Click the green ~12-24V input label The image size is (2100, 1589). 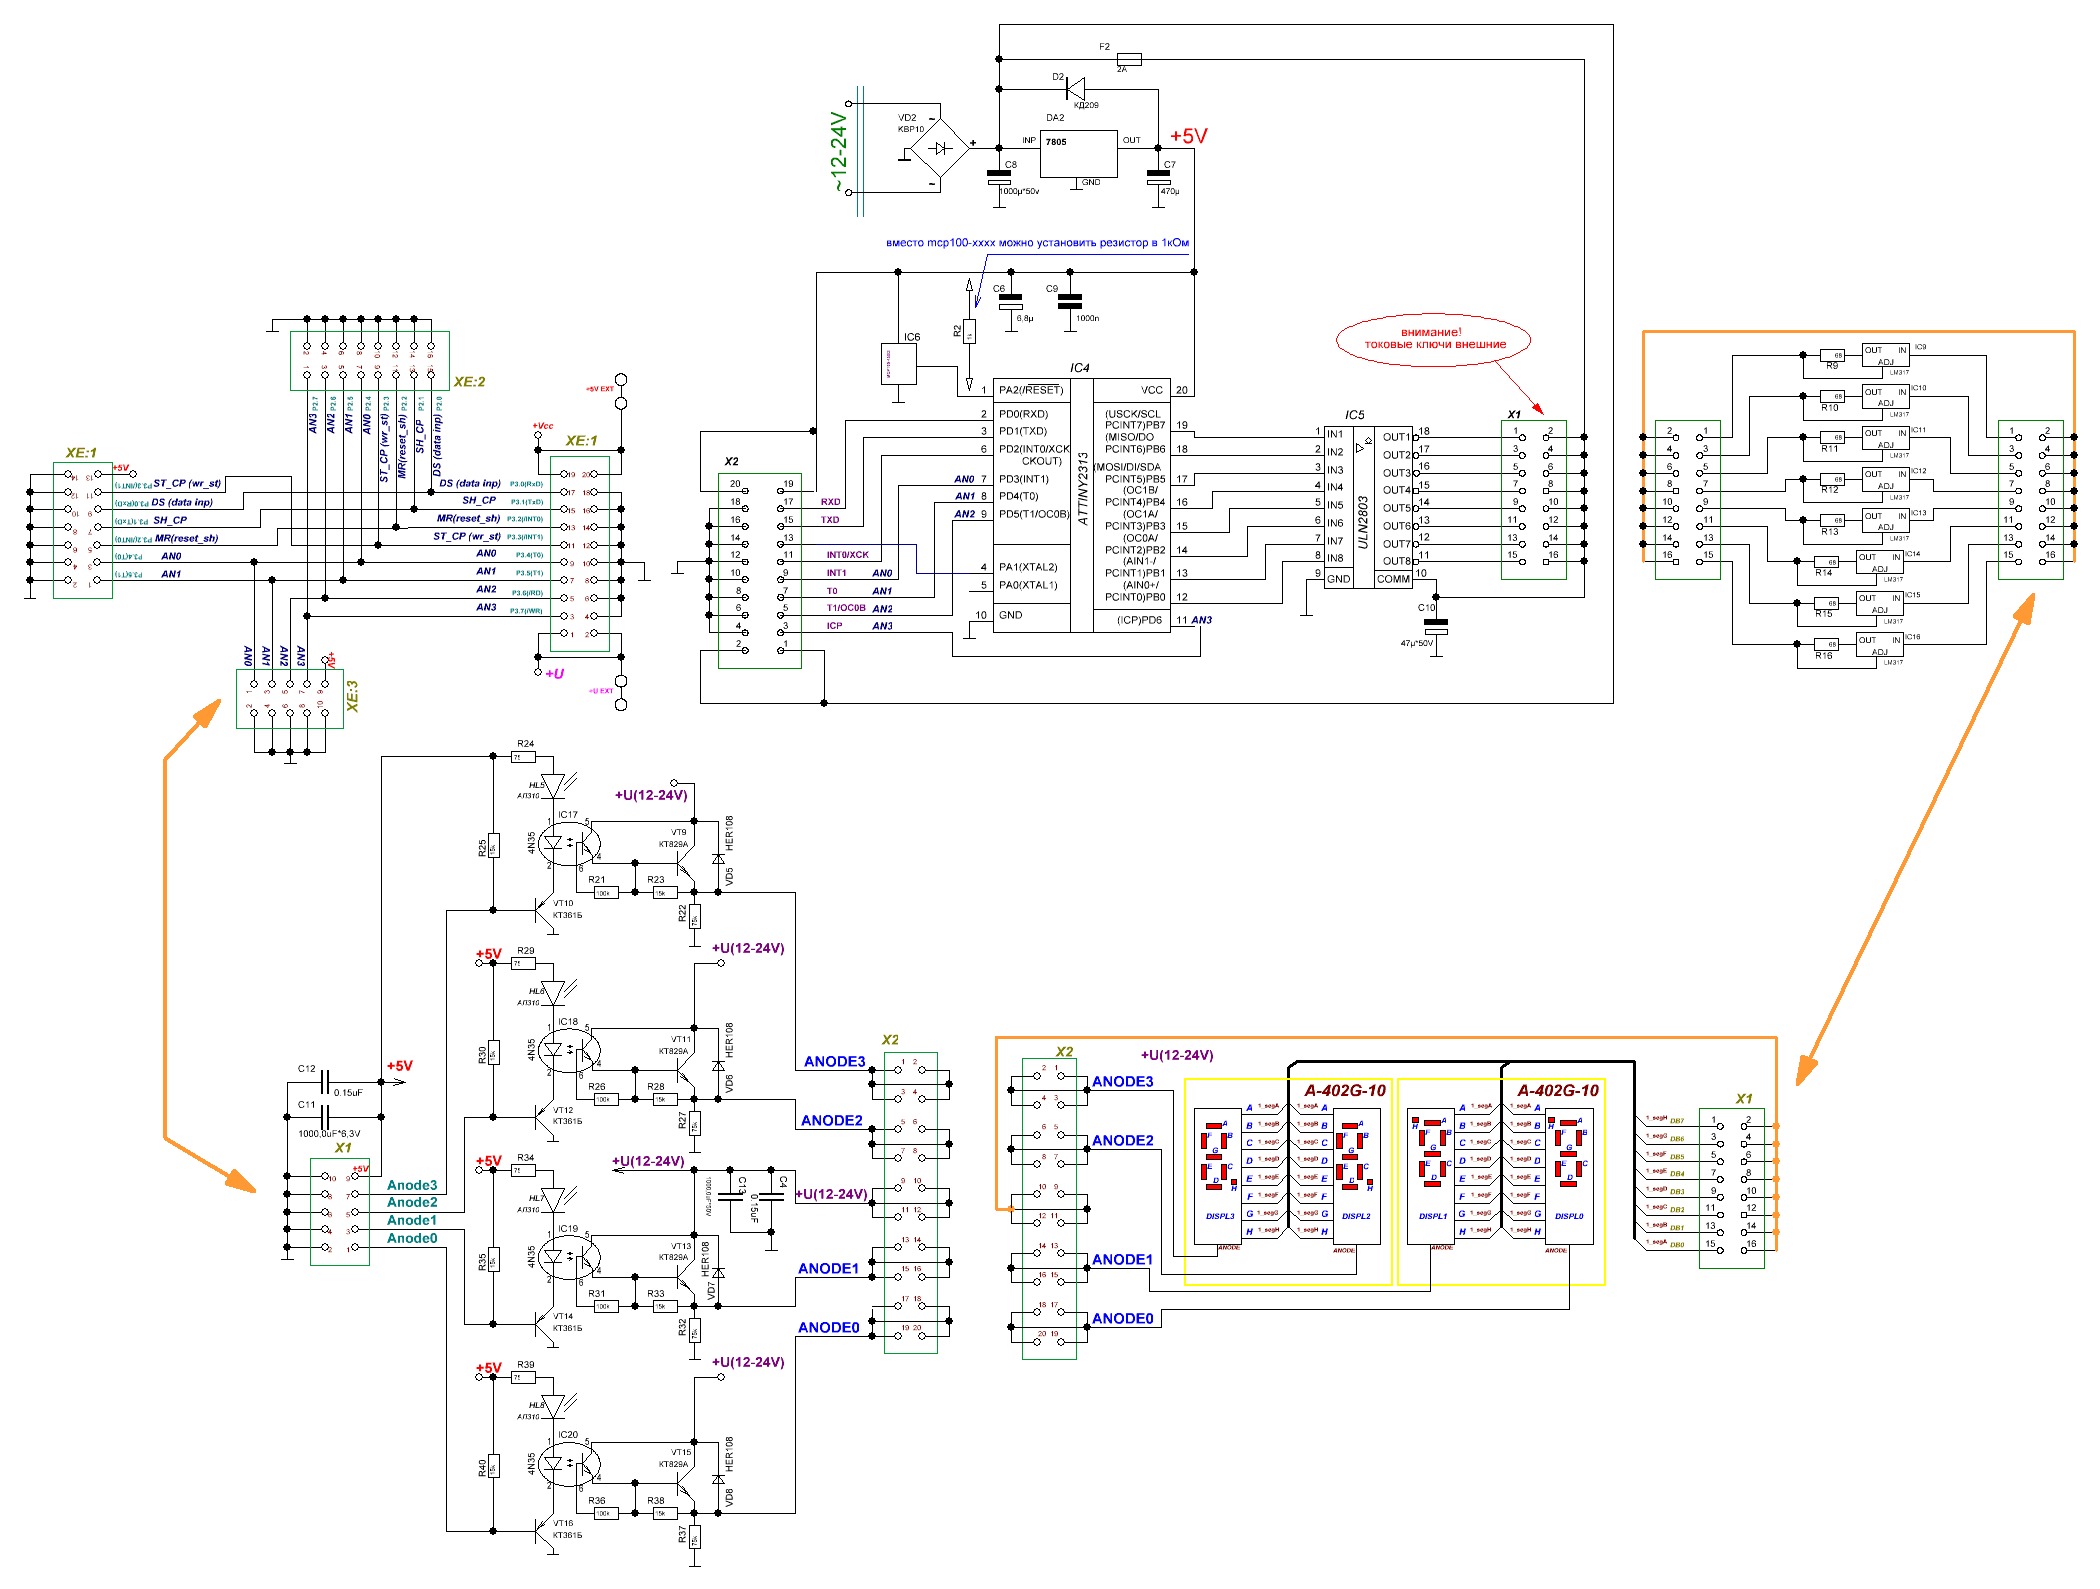(838, 152)
